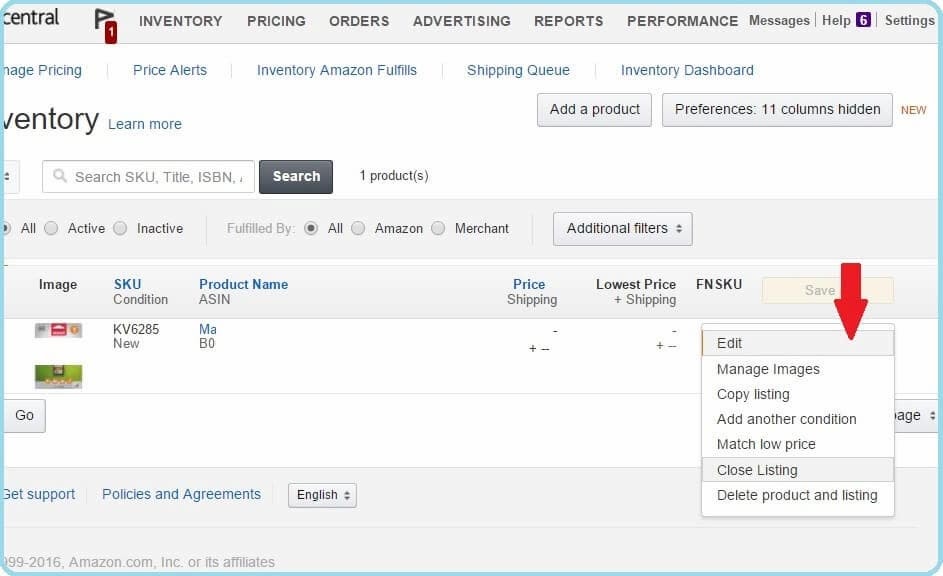Click Delete product and listing option
Image resolution: width=943 pixels, height=576 pixels.
click(x=797, y=495)
